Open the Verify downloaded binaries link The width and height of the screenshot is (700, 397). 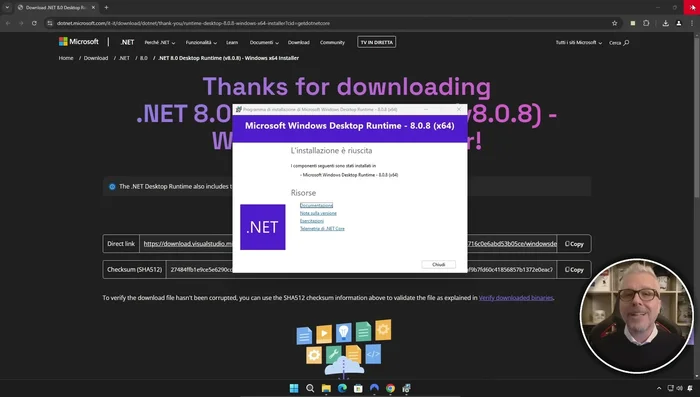click(516, 298)
